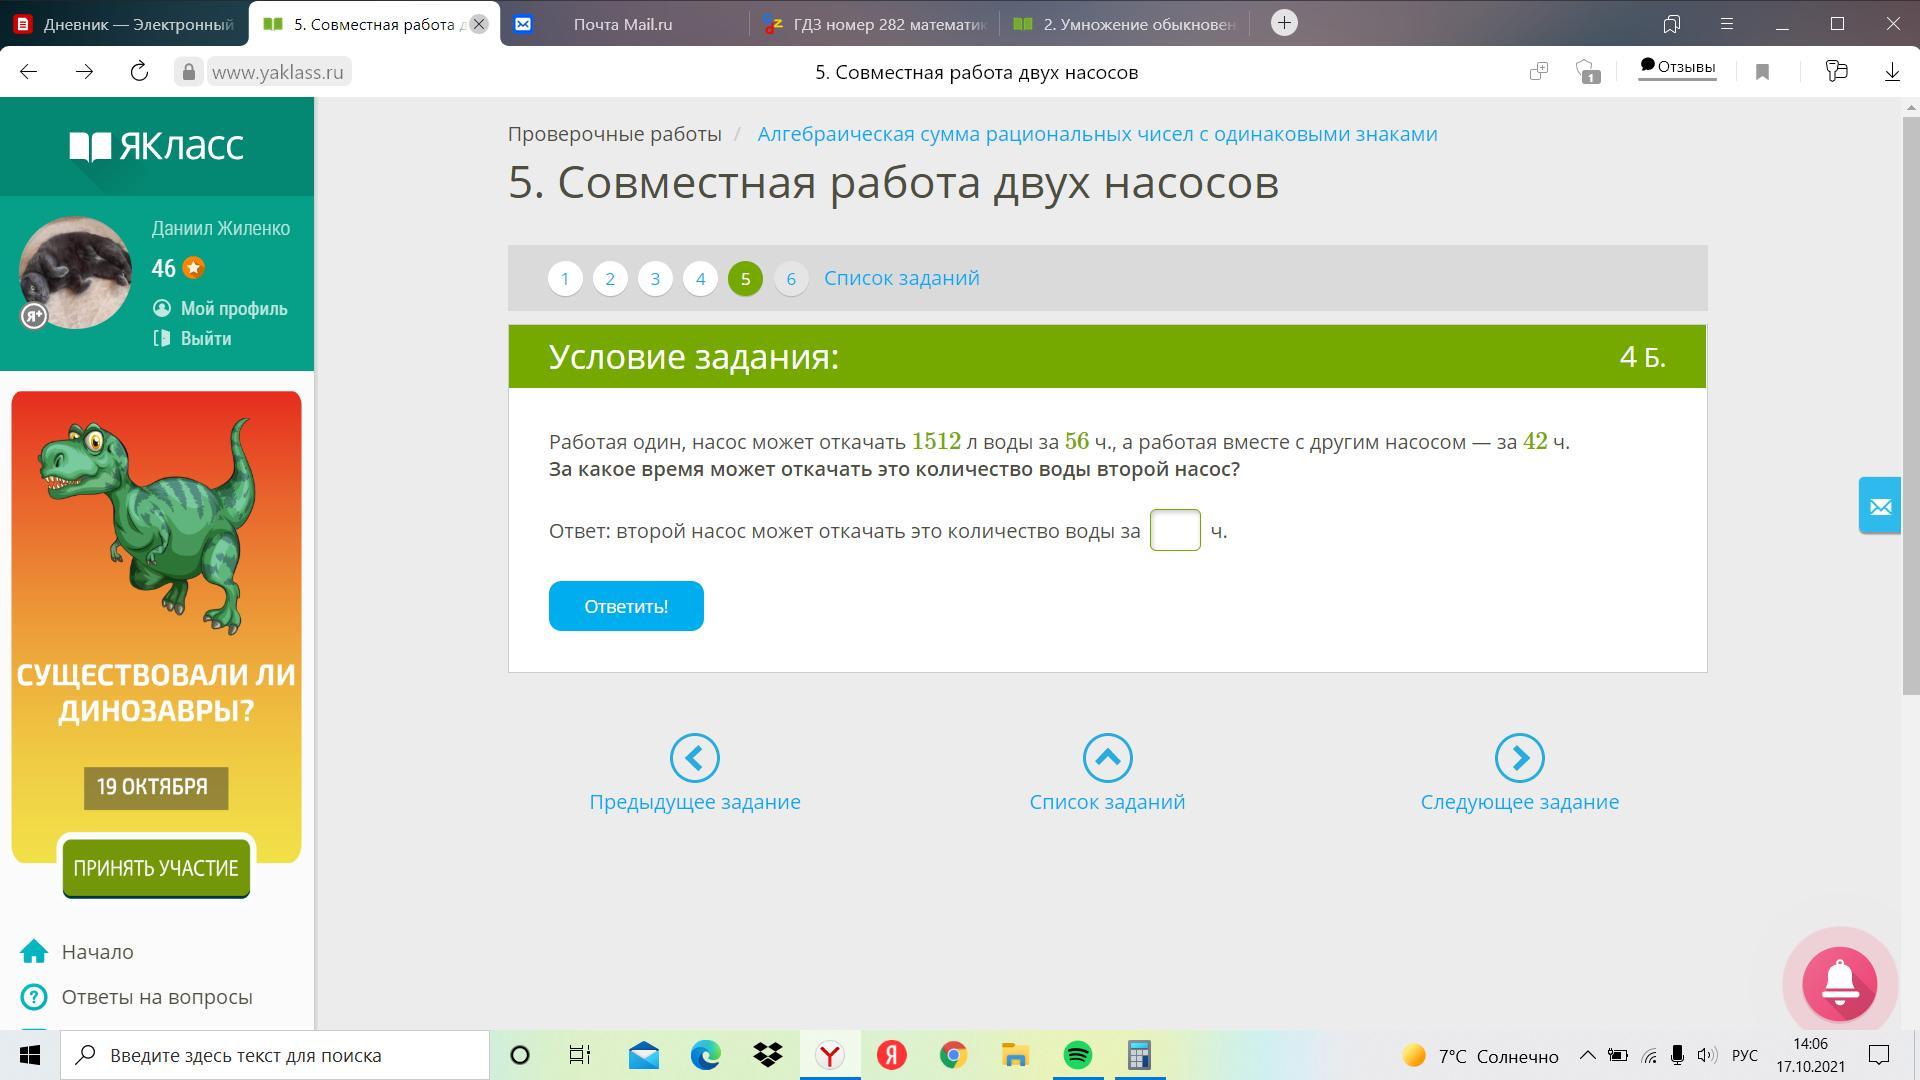Open the Список заданий link near task numbers
This screenshot has width=1920, height=1080.
tap(901, 278)
